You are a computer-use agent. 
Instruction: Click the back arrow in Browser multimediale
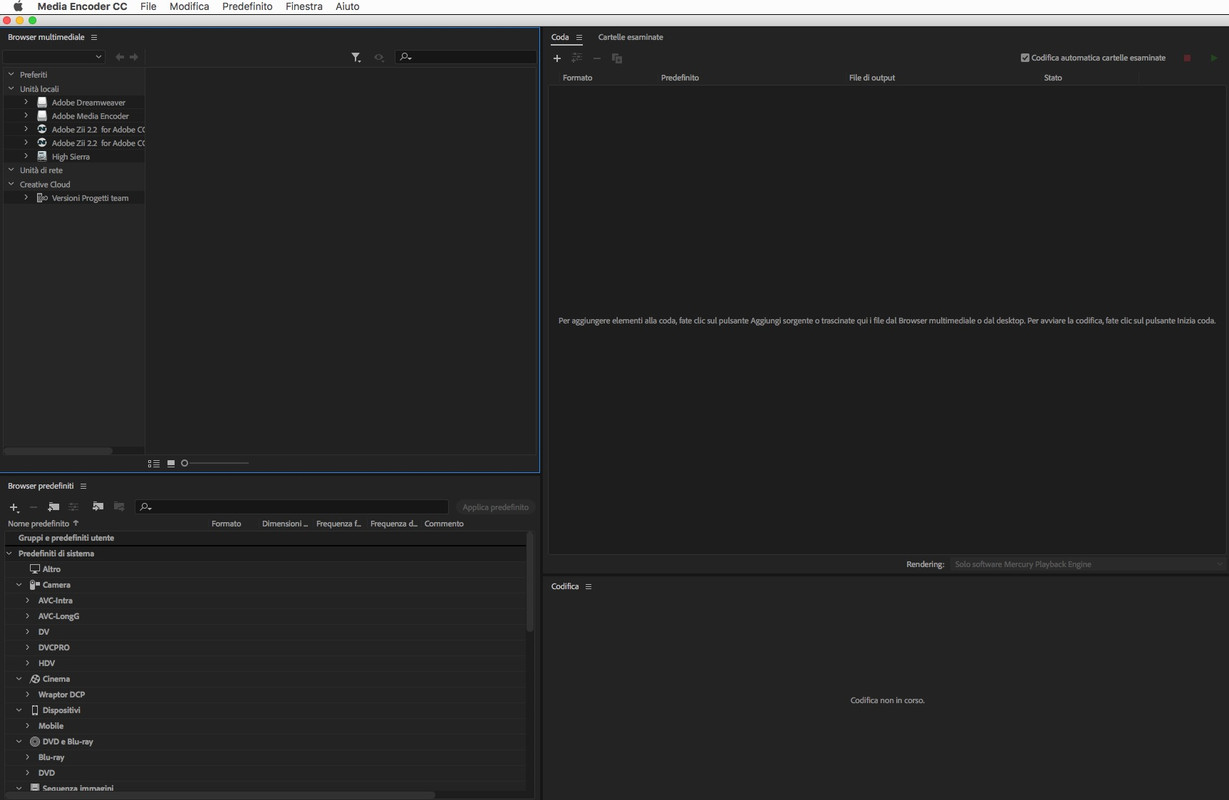point(120,57)
